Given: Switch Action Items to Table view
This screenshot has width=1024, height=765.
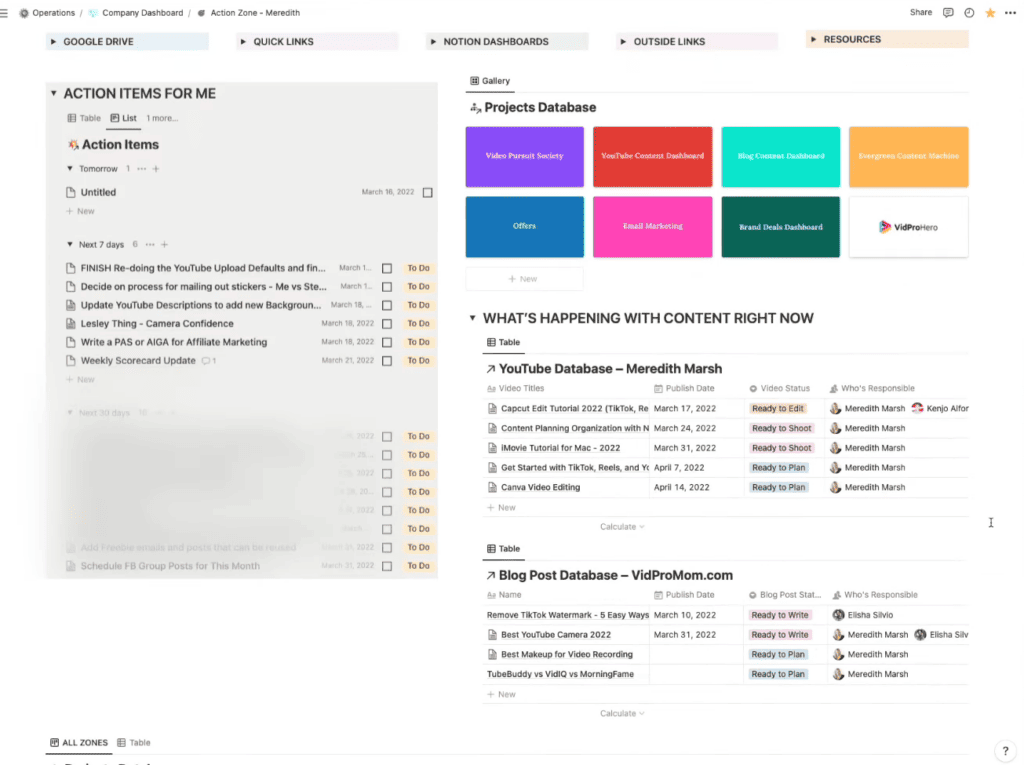Looking at the screenshot, I should point(84,118).
